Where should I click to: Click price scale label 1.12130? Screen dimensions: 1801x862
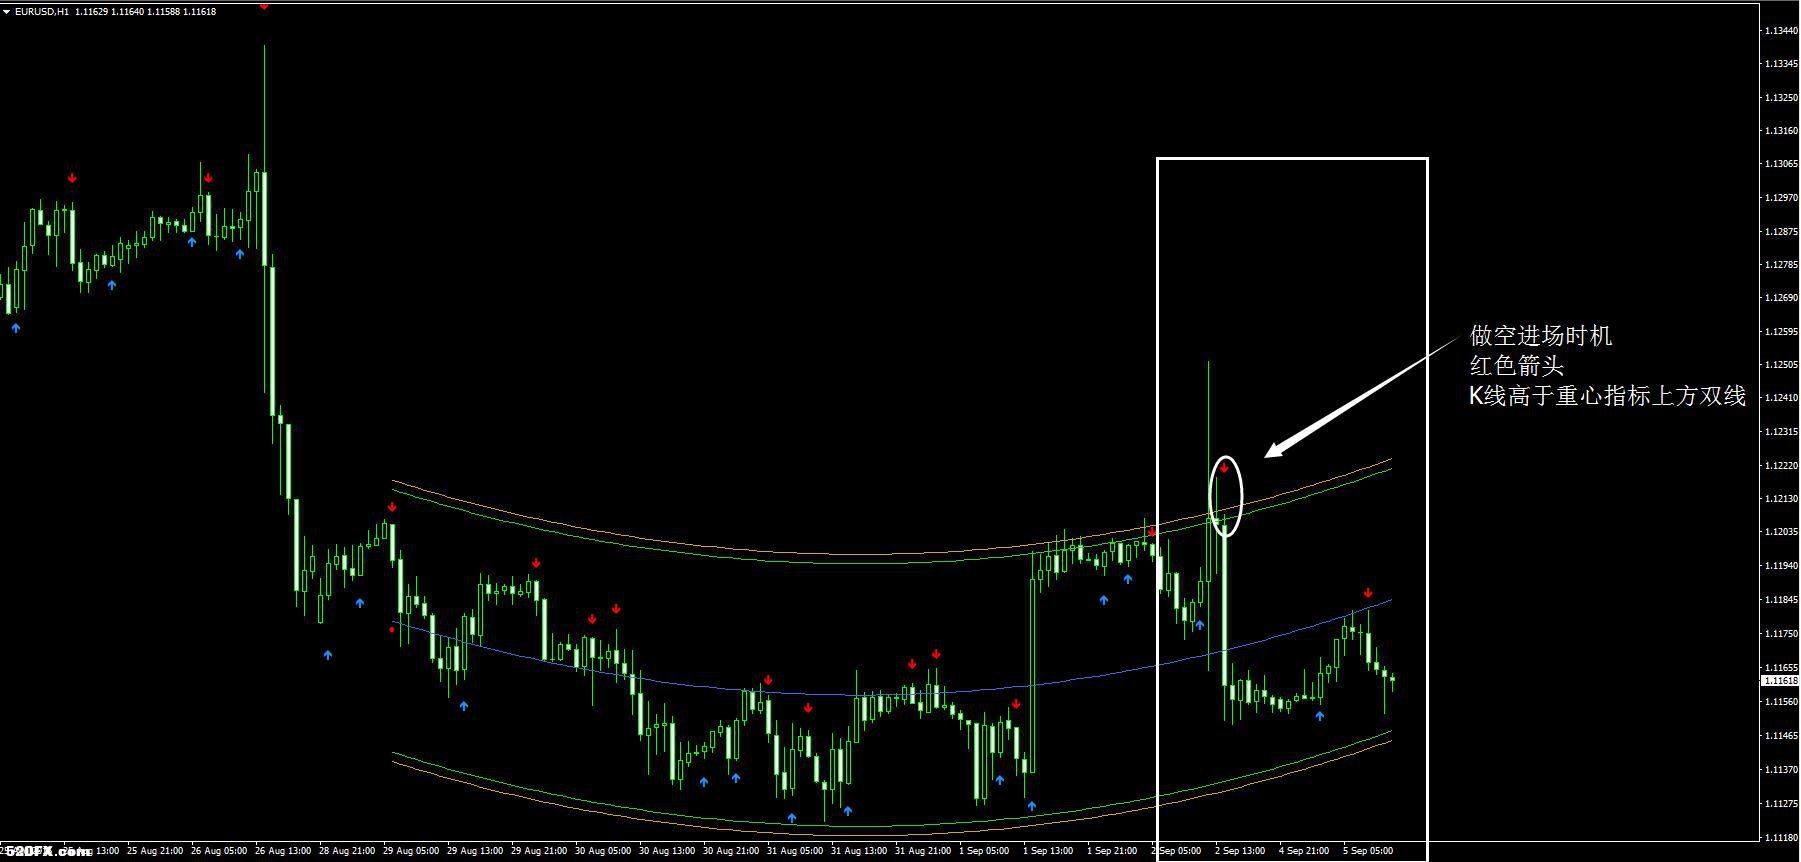[x=1780, y=499]
